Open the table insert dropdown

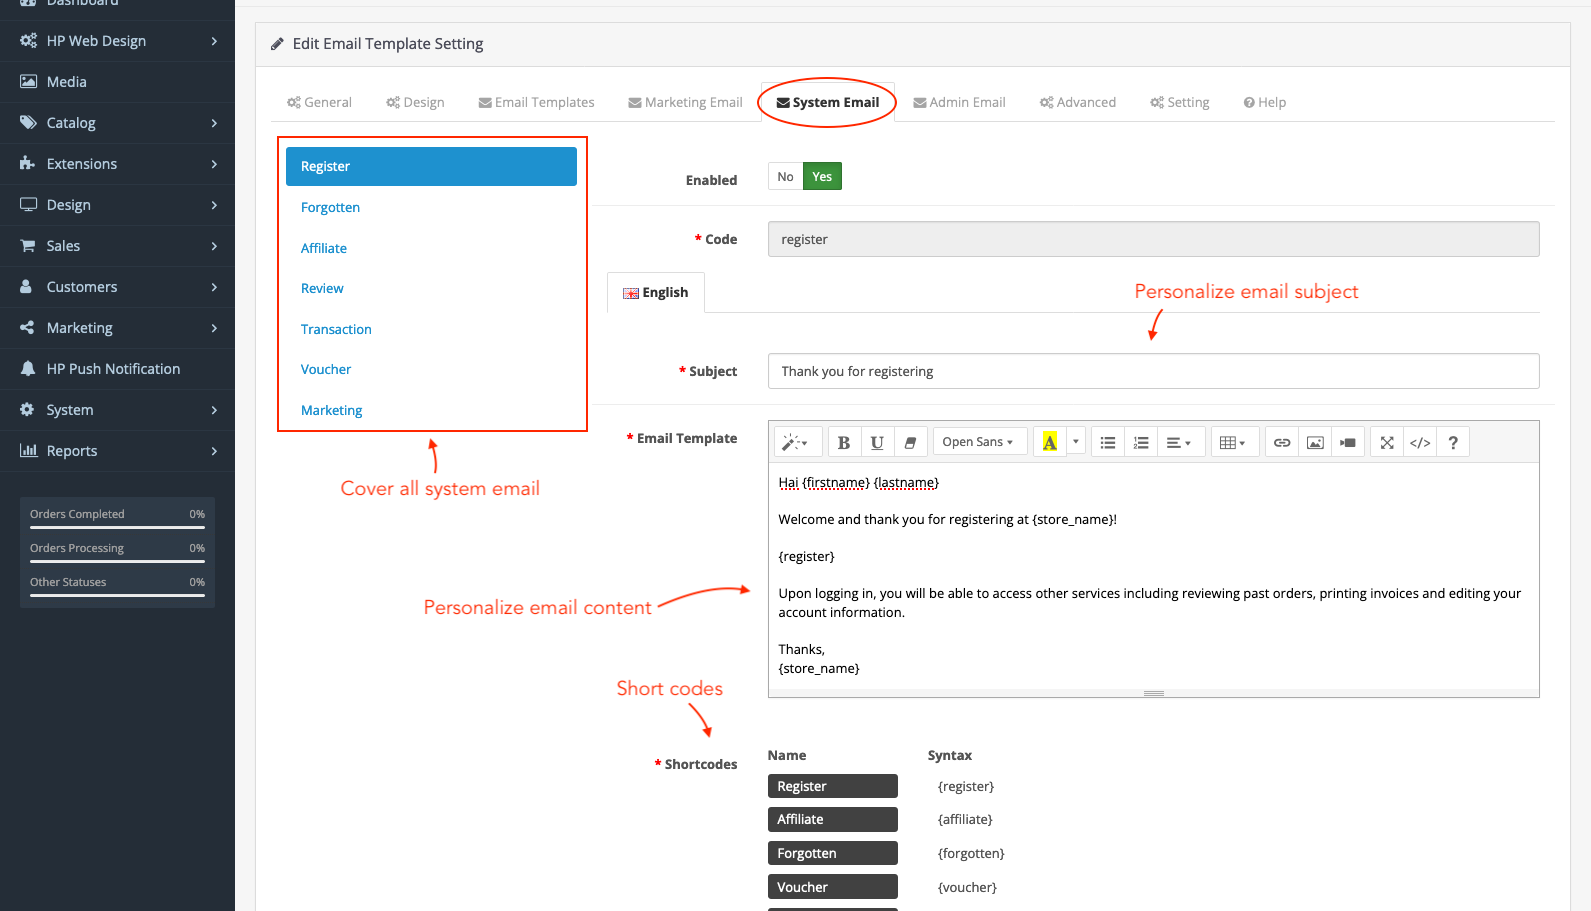click(1232, 442)
